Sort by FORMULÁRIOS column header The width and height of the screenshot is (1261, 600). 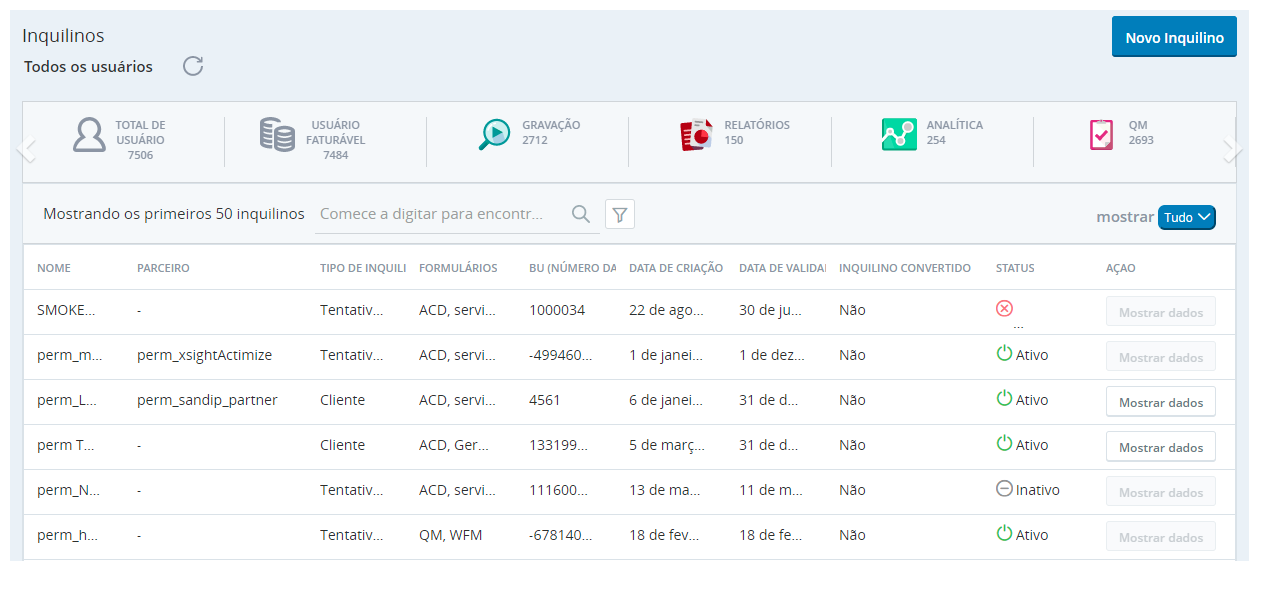pos(458,268)
